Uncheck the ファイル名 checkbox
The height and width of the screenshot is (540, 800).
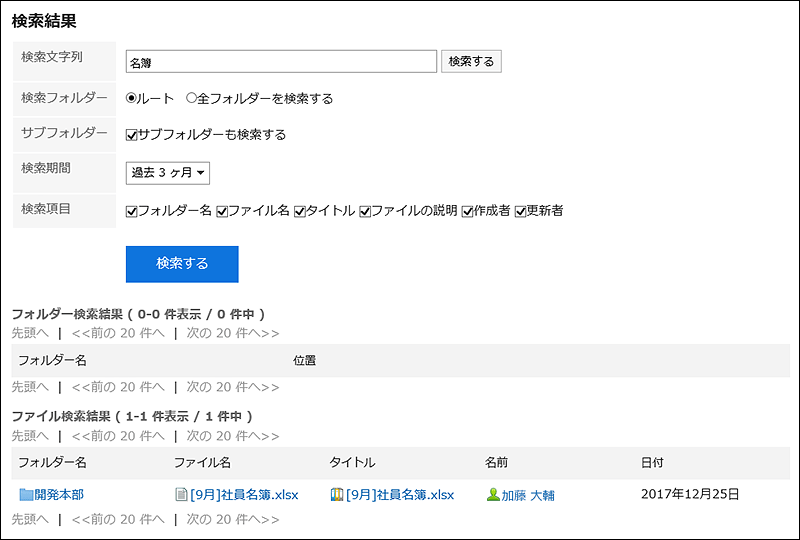(x=222, y=211)
